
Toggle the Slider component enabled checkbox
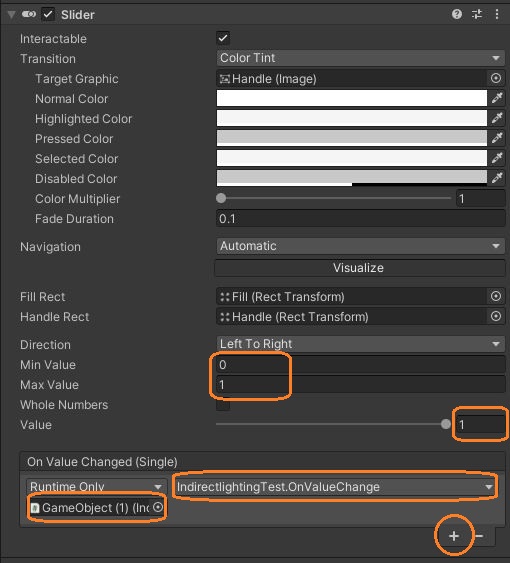click(48, 15)
